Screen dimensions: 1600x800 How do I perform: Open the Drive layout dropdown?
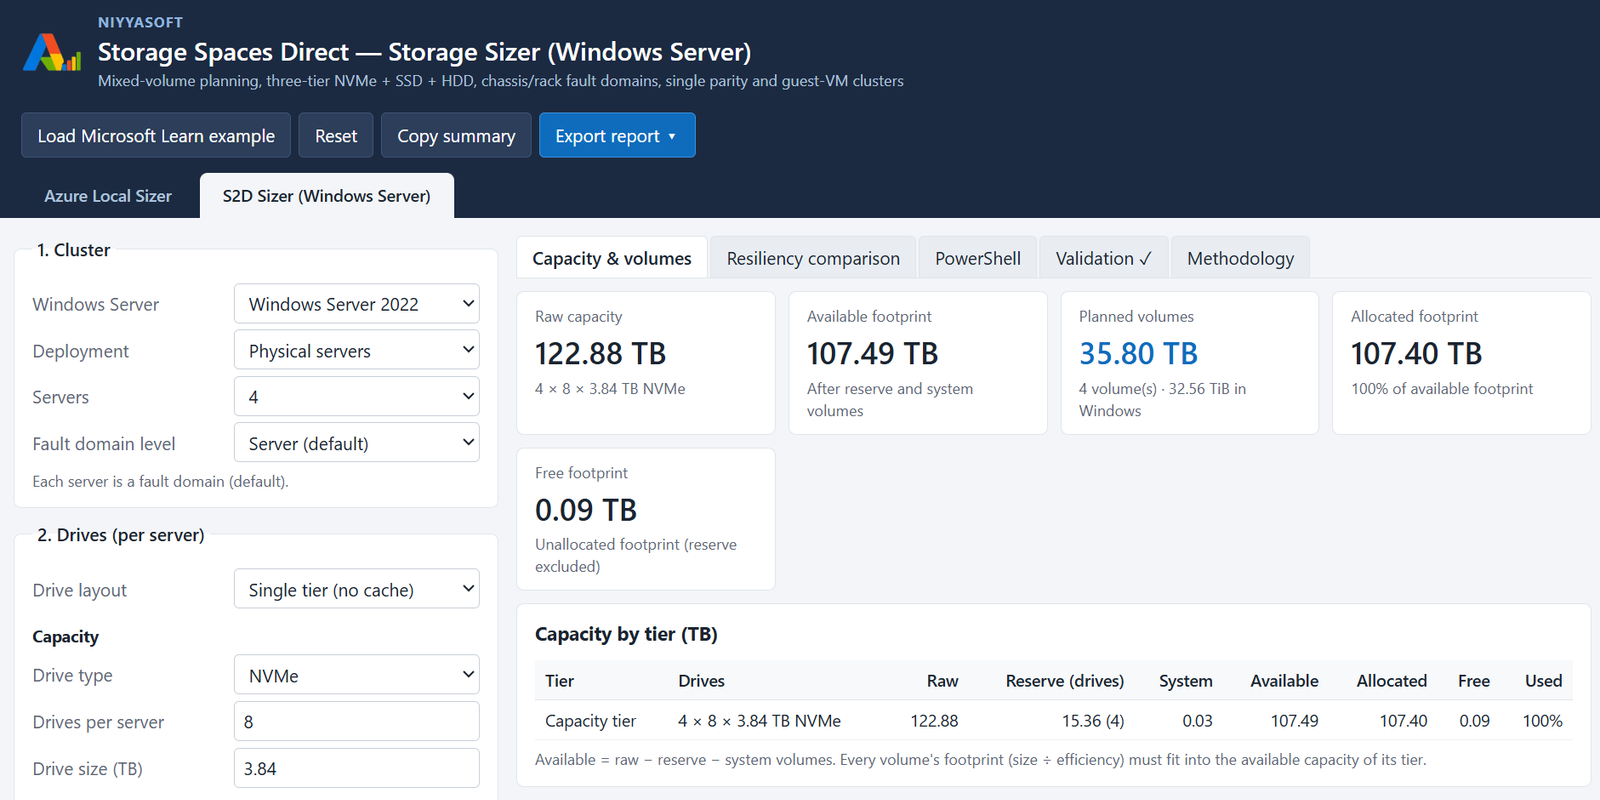point(357,590)
